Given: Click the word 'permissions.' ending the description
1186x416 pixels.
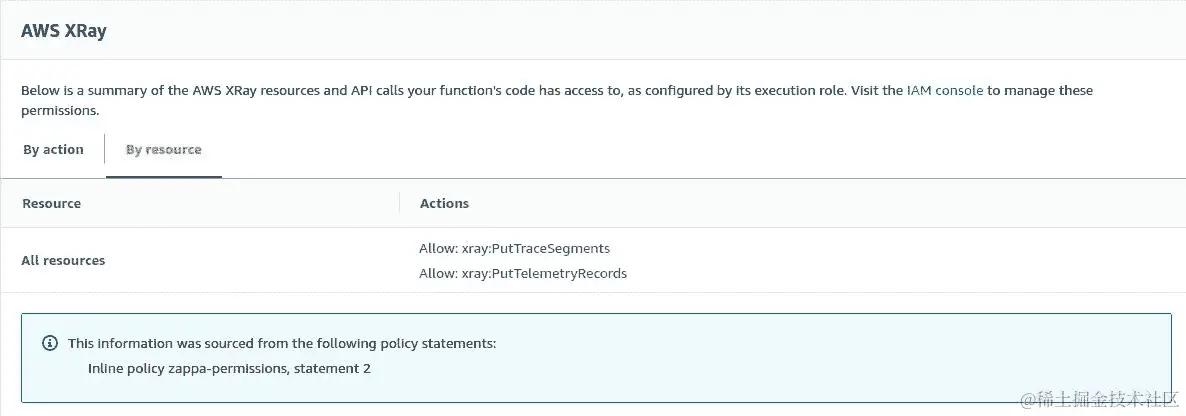Looking at the screenshot, I should coord(60,111).
